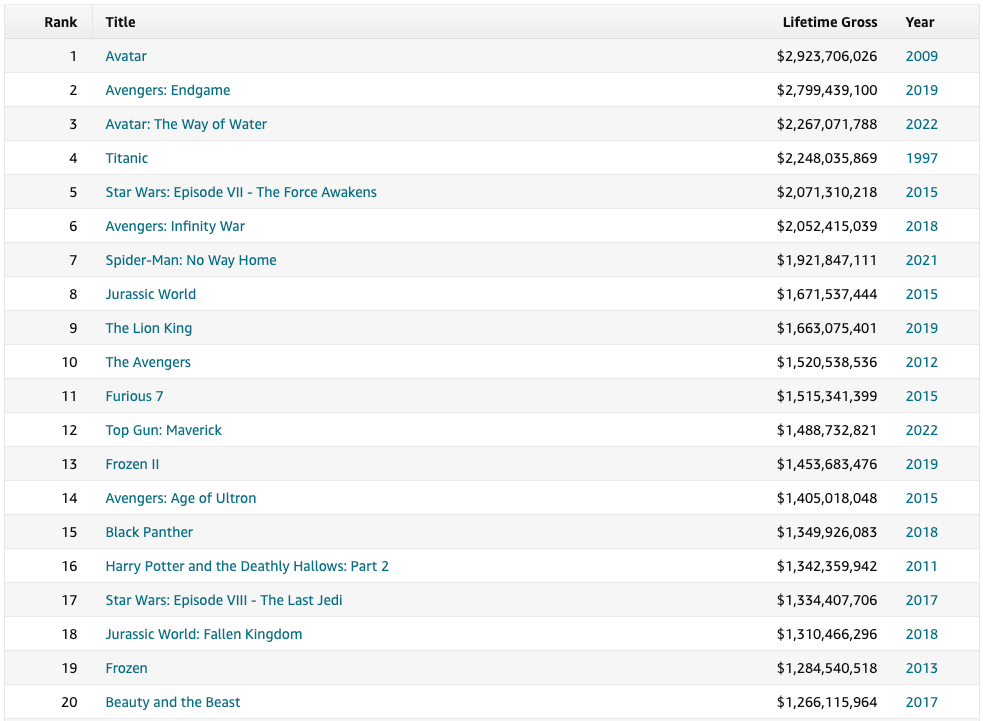Click year 2018 in Infinity War row
This screenshot has height=721, width=983.
tap(922, 226)
